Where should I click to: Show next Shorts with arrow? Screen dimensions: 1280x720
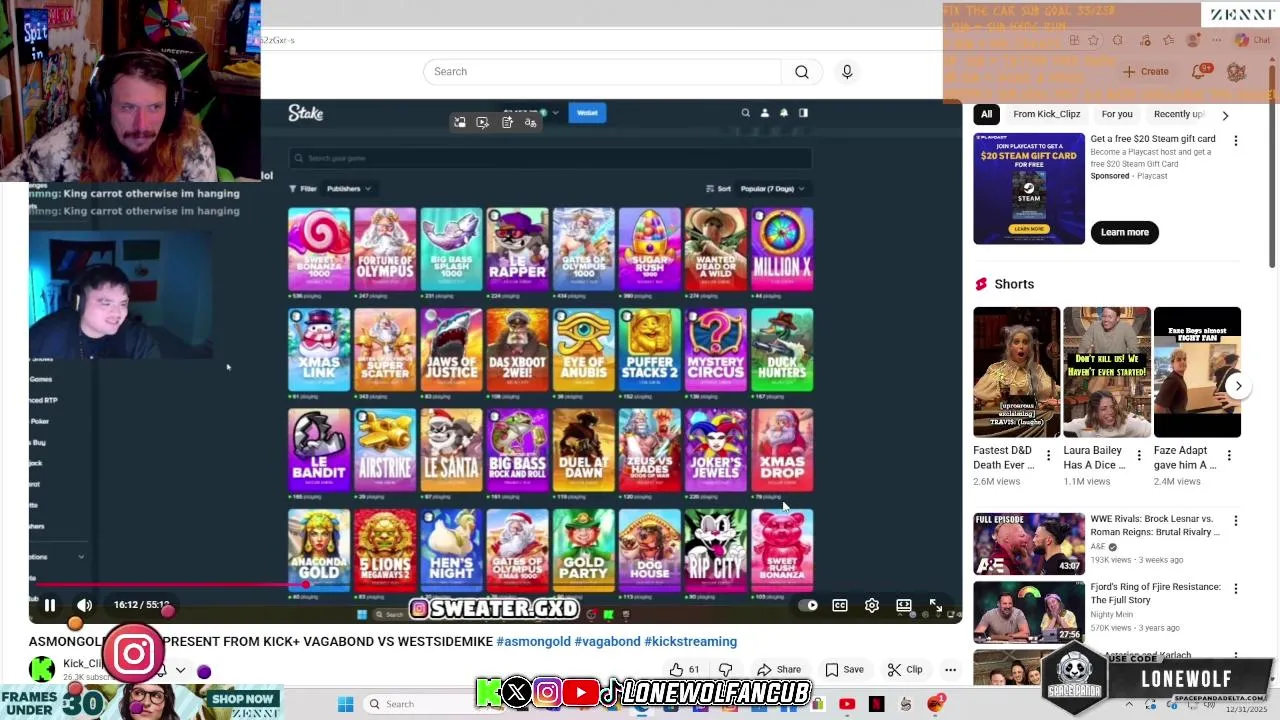pyautogui.click(x=1238, y=386)
